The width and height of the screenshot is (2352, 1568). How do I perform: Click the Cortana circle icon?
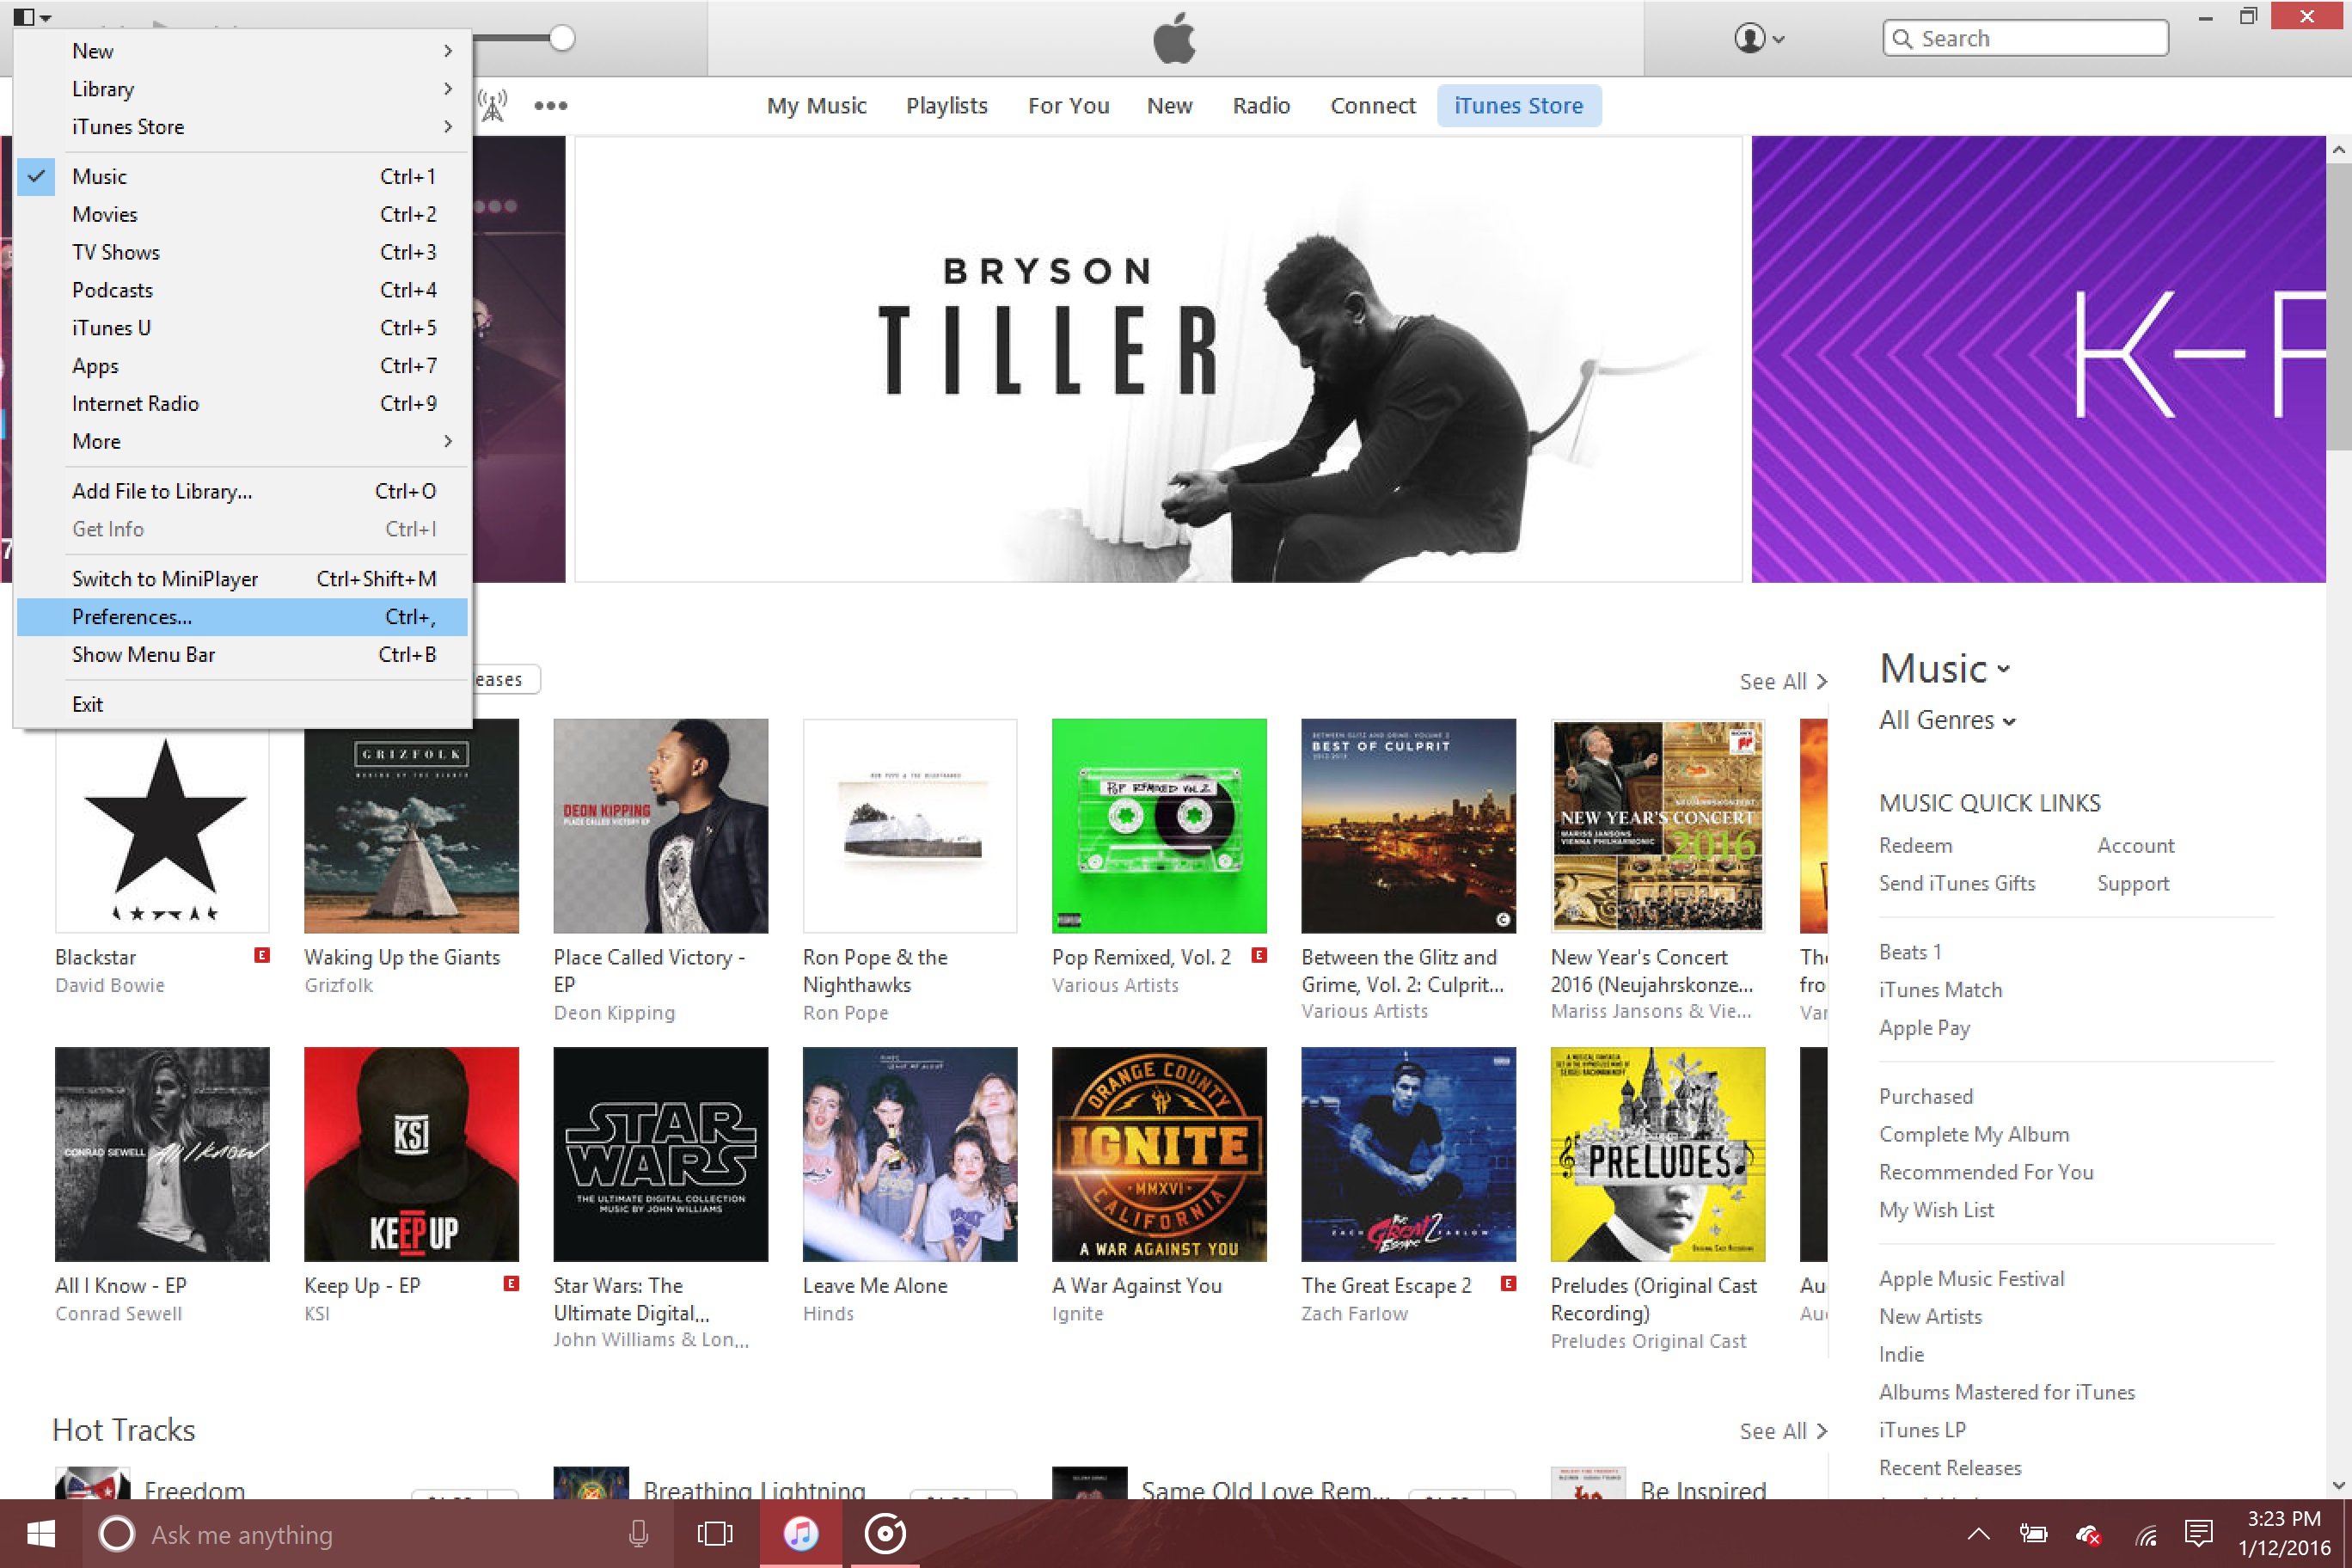(x=117, y=1534)
